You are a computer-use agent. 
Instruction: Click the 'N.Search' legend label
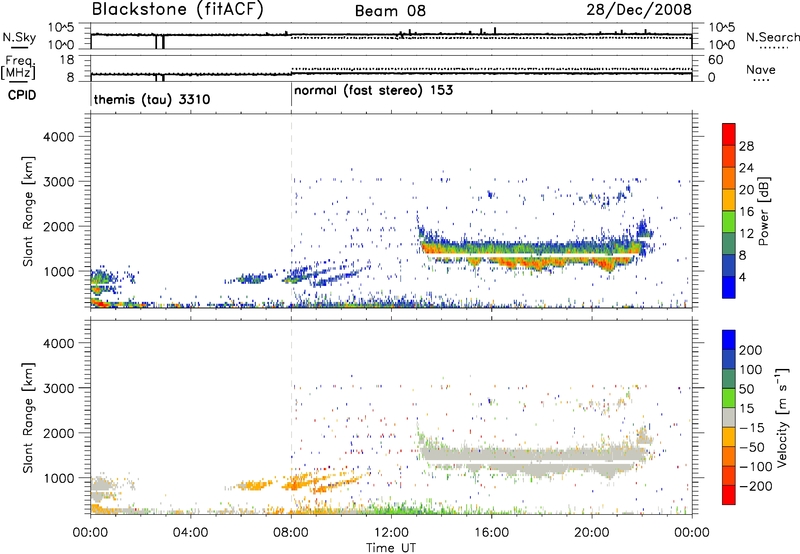pos(772,37)
